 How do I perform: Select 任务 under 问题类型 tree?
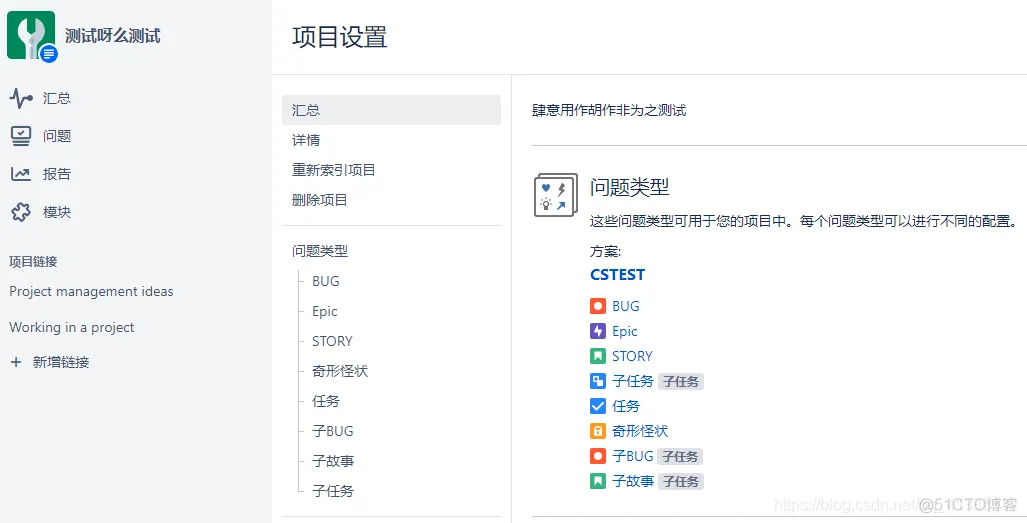(326, 401)
